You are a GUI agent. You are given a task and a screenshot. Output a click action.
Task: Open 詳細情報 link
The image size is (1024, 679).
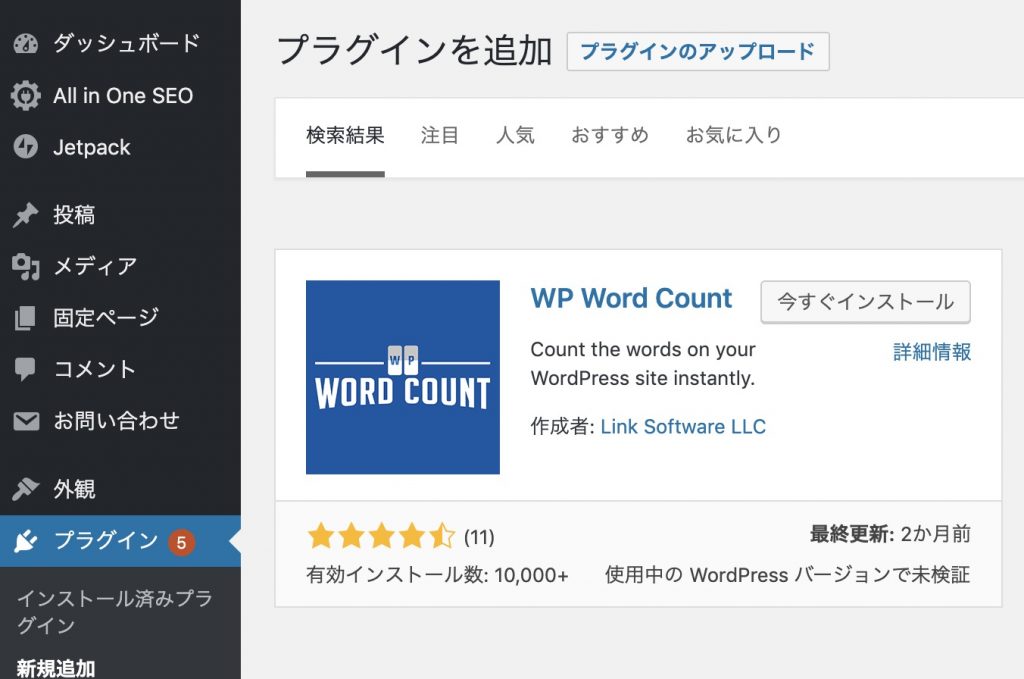point(932,352)
